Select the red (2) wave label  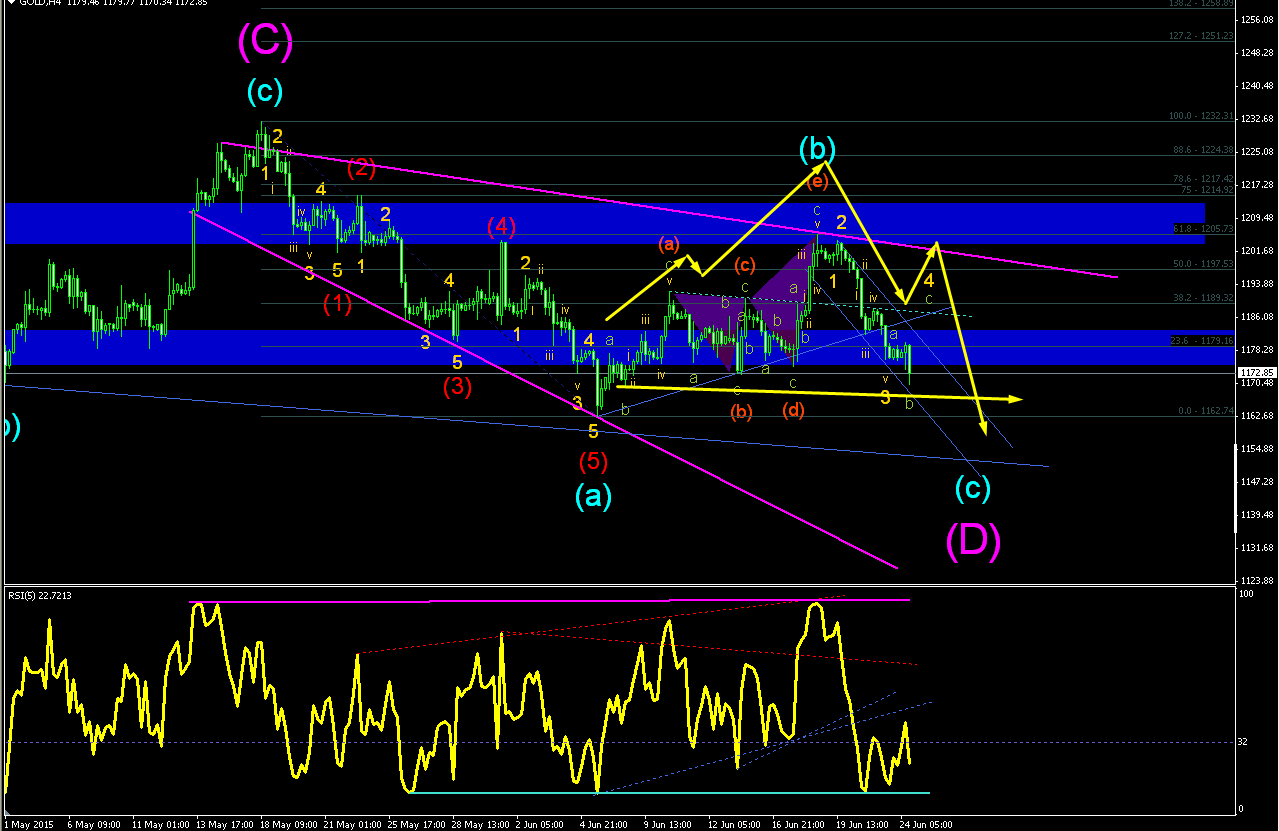361,168
